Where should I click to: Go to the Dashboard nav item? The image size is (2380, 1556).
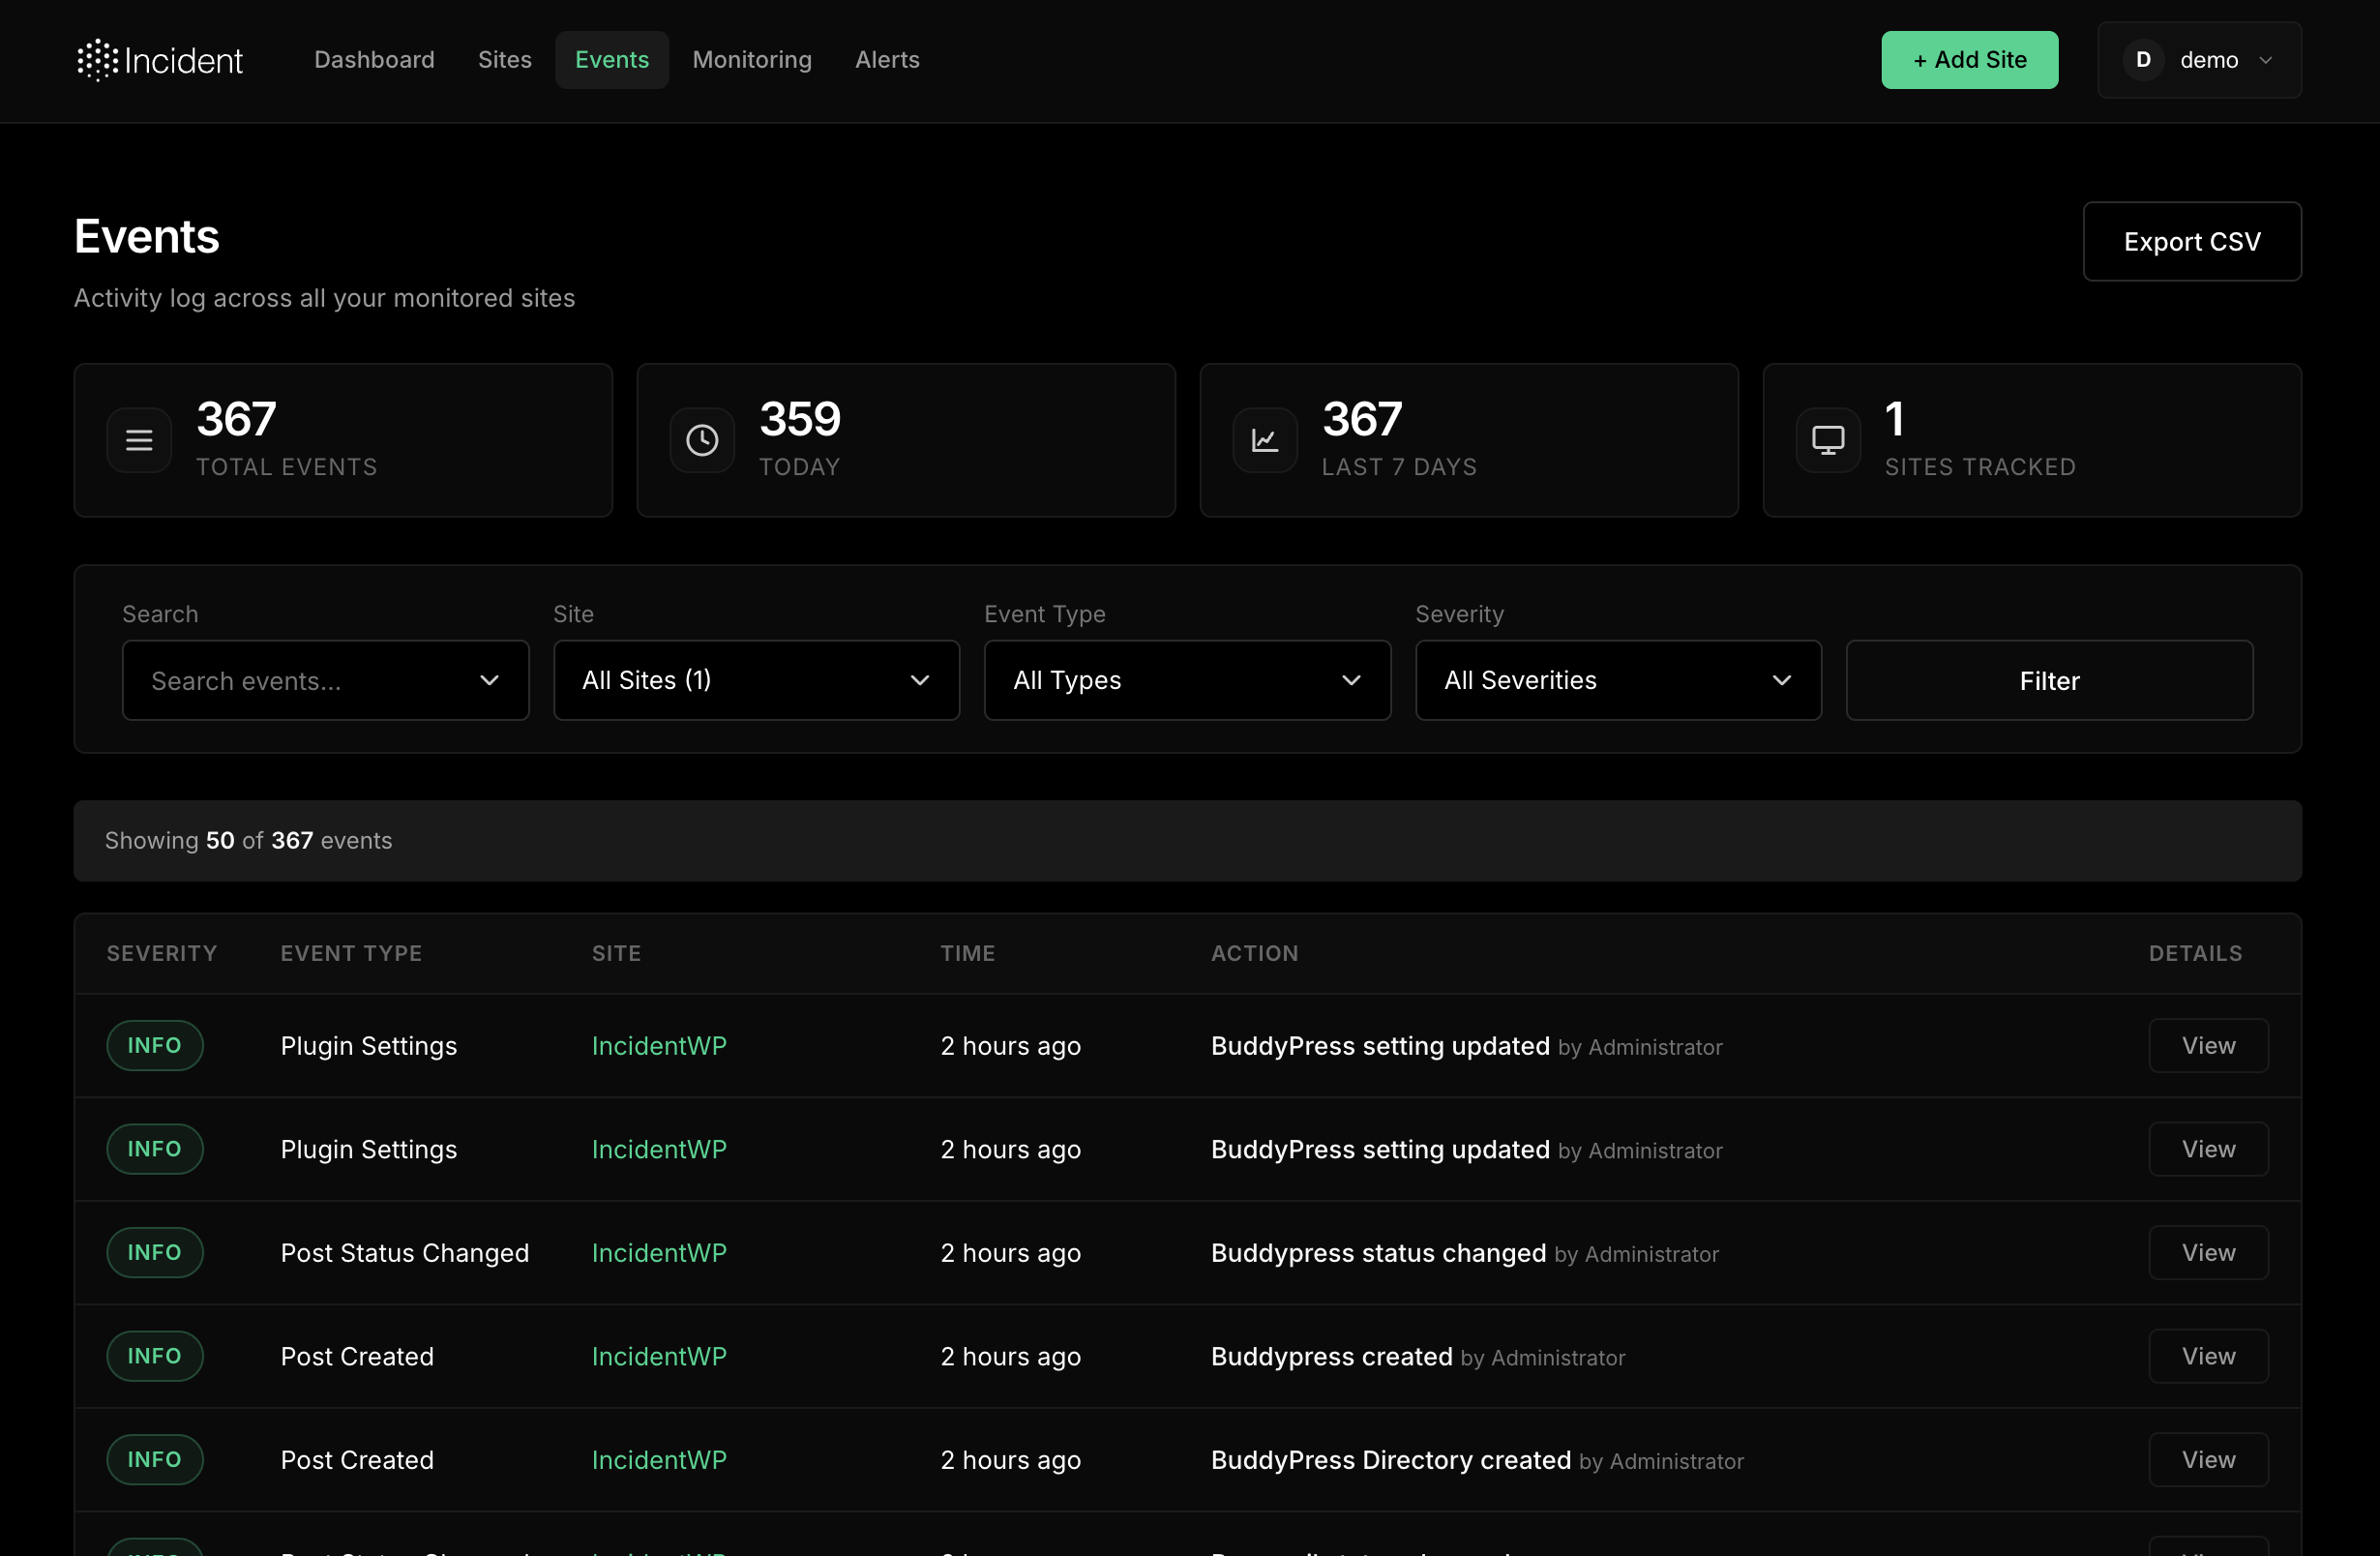tap(374, 60)
